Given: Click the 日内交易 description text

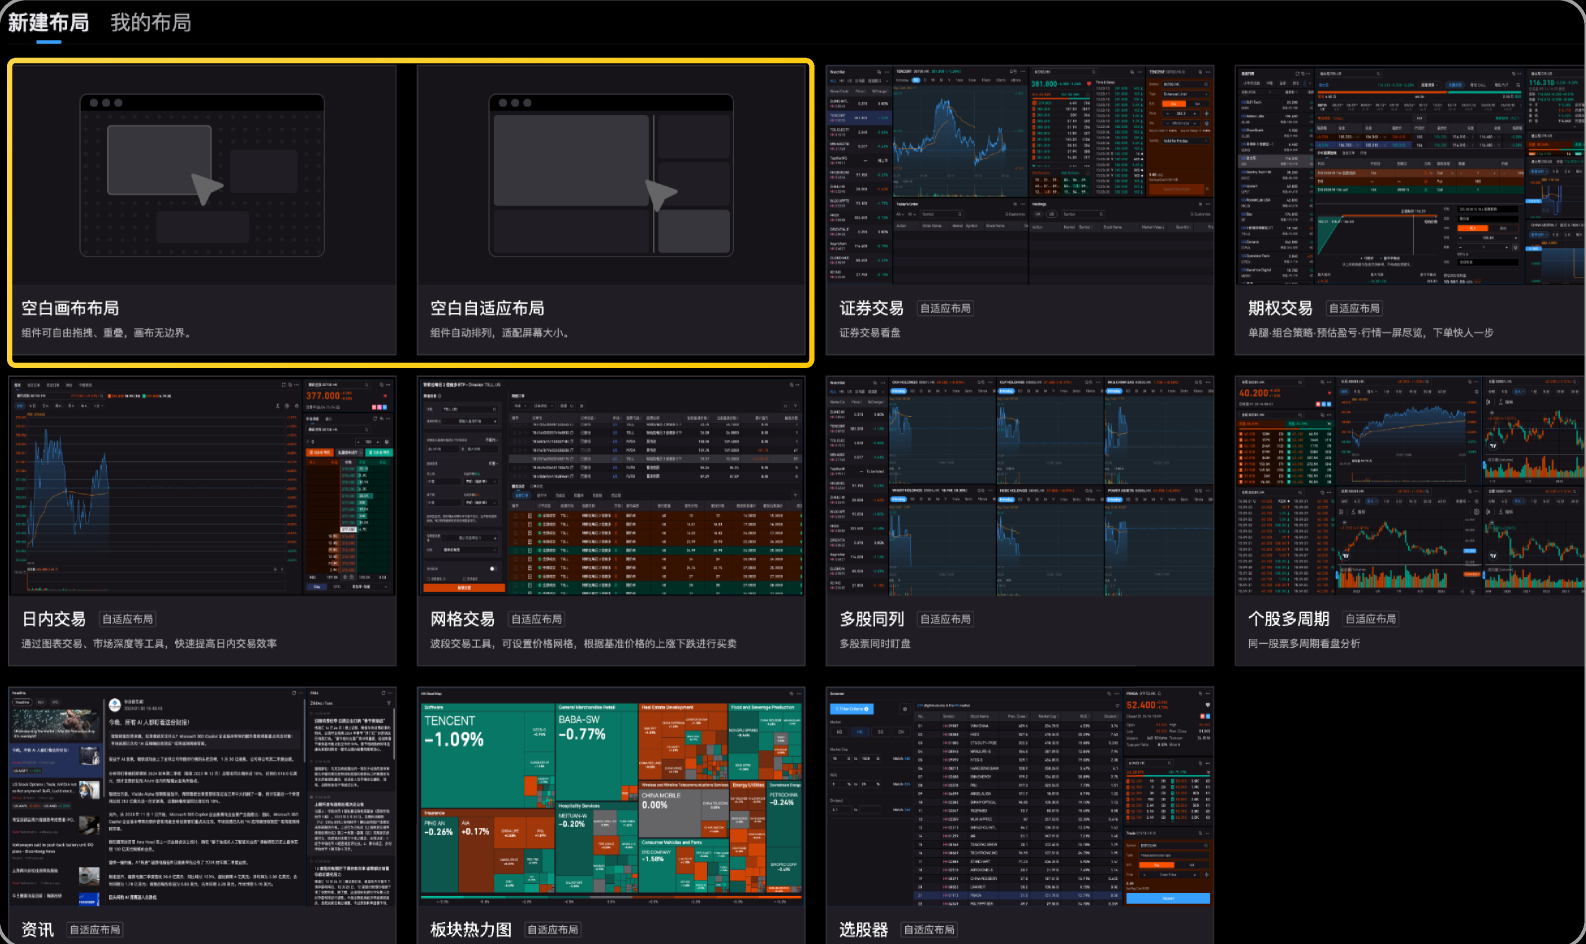Looking at the screenshot, I should pyautogui.click(x=149, y=644).
